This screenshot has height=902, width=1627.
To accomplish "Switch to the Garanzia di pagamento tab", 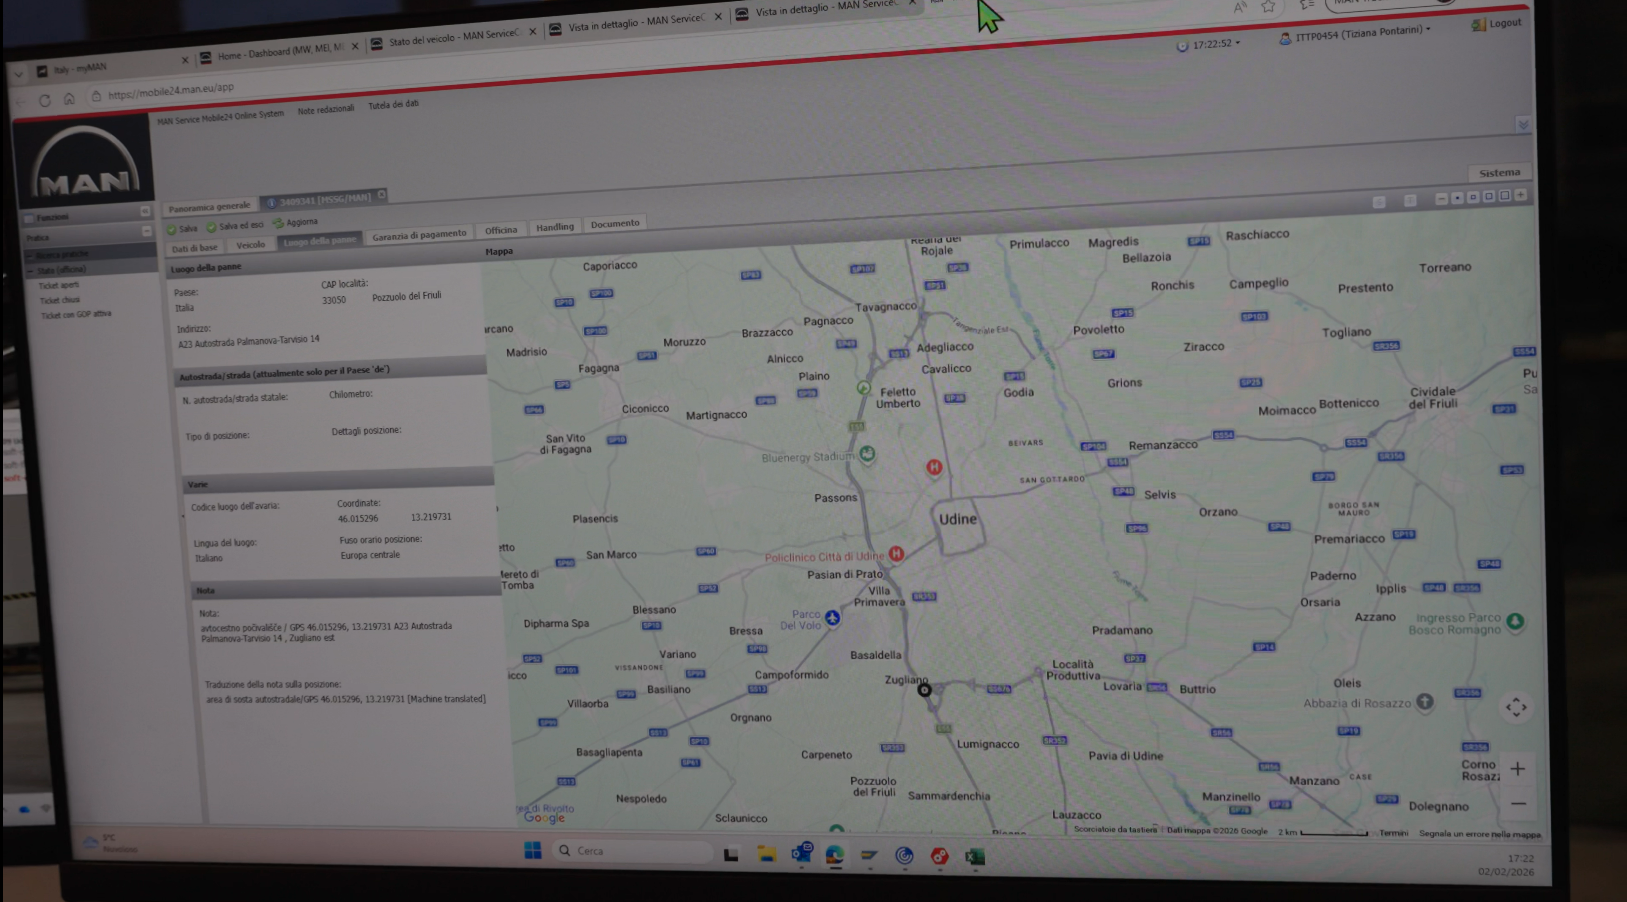I will (x=419, y=235).
